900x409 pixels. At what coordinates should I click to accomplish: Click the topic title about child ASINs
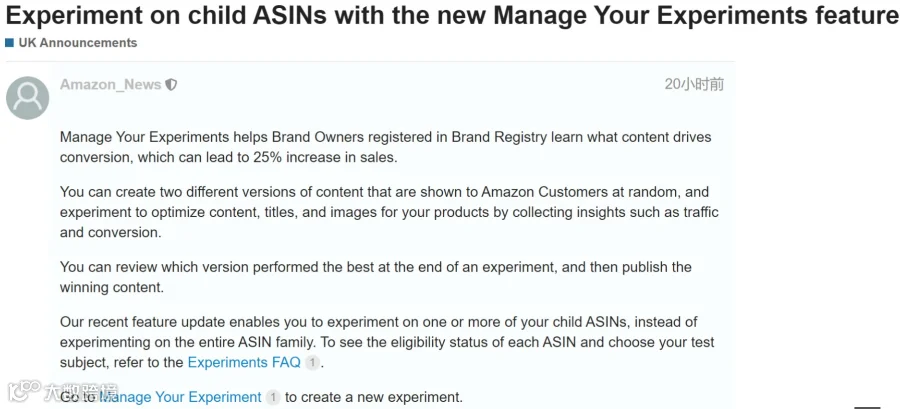point(452,17)
